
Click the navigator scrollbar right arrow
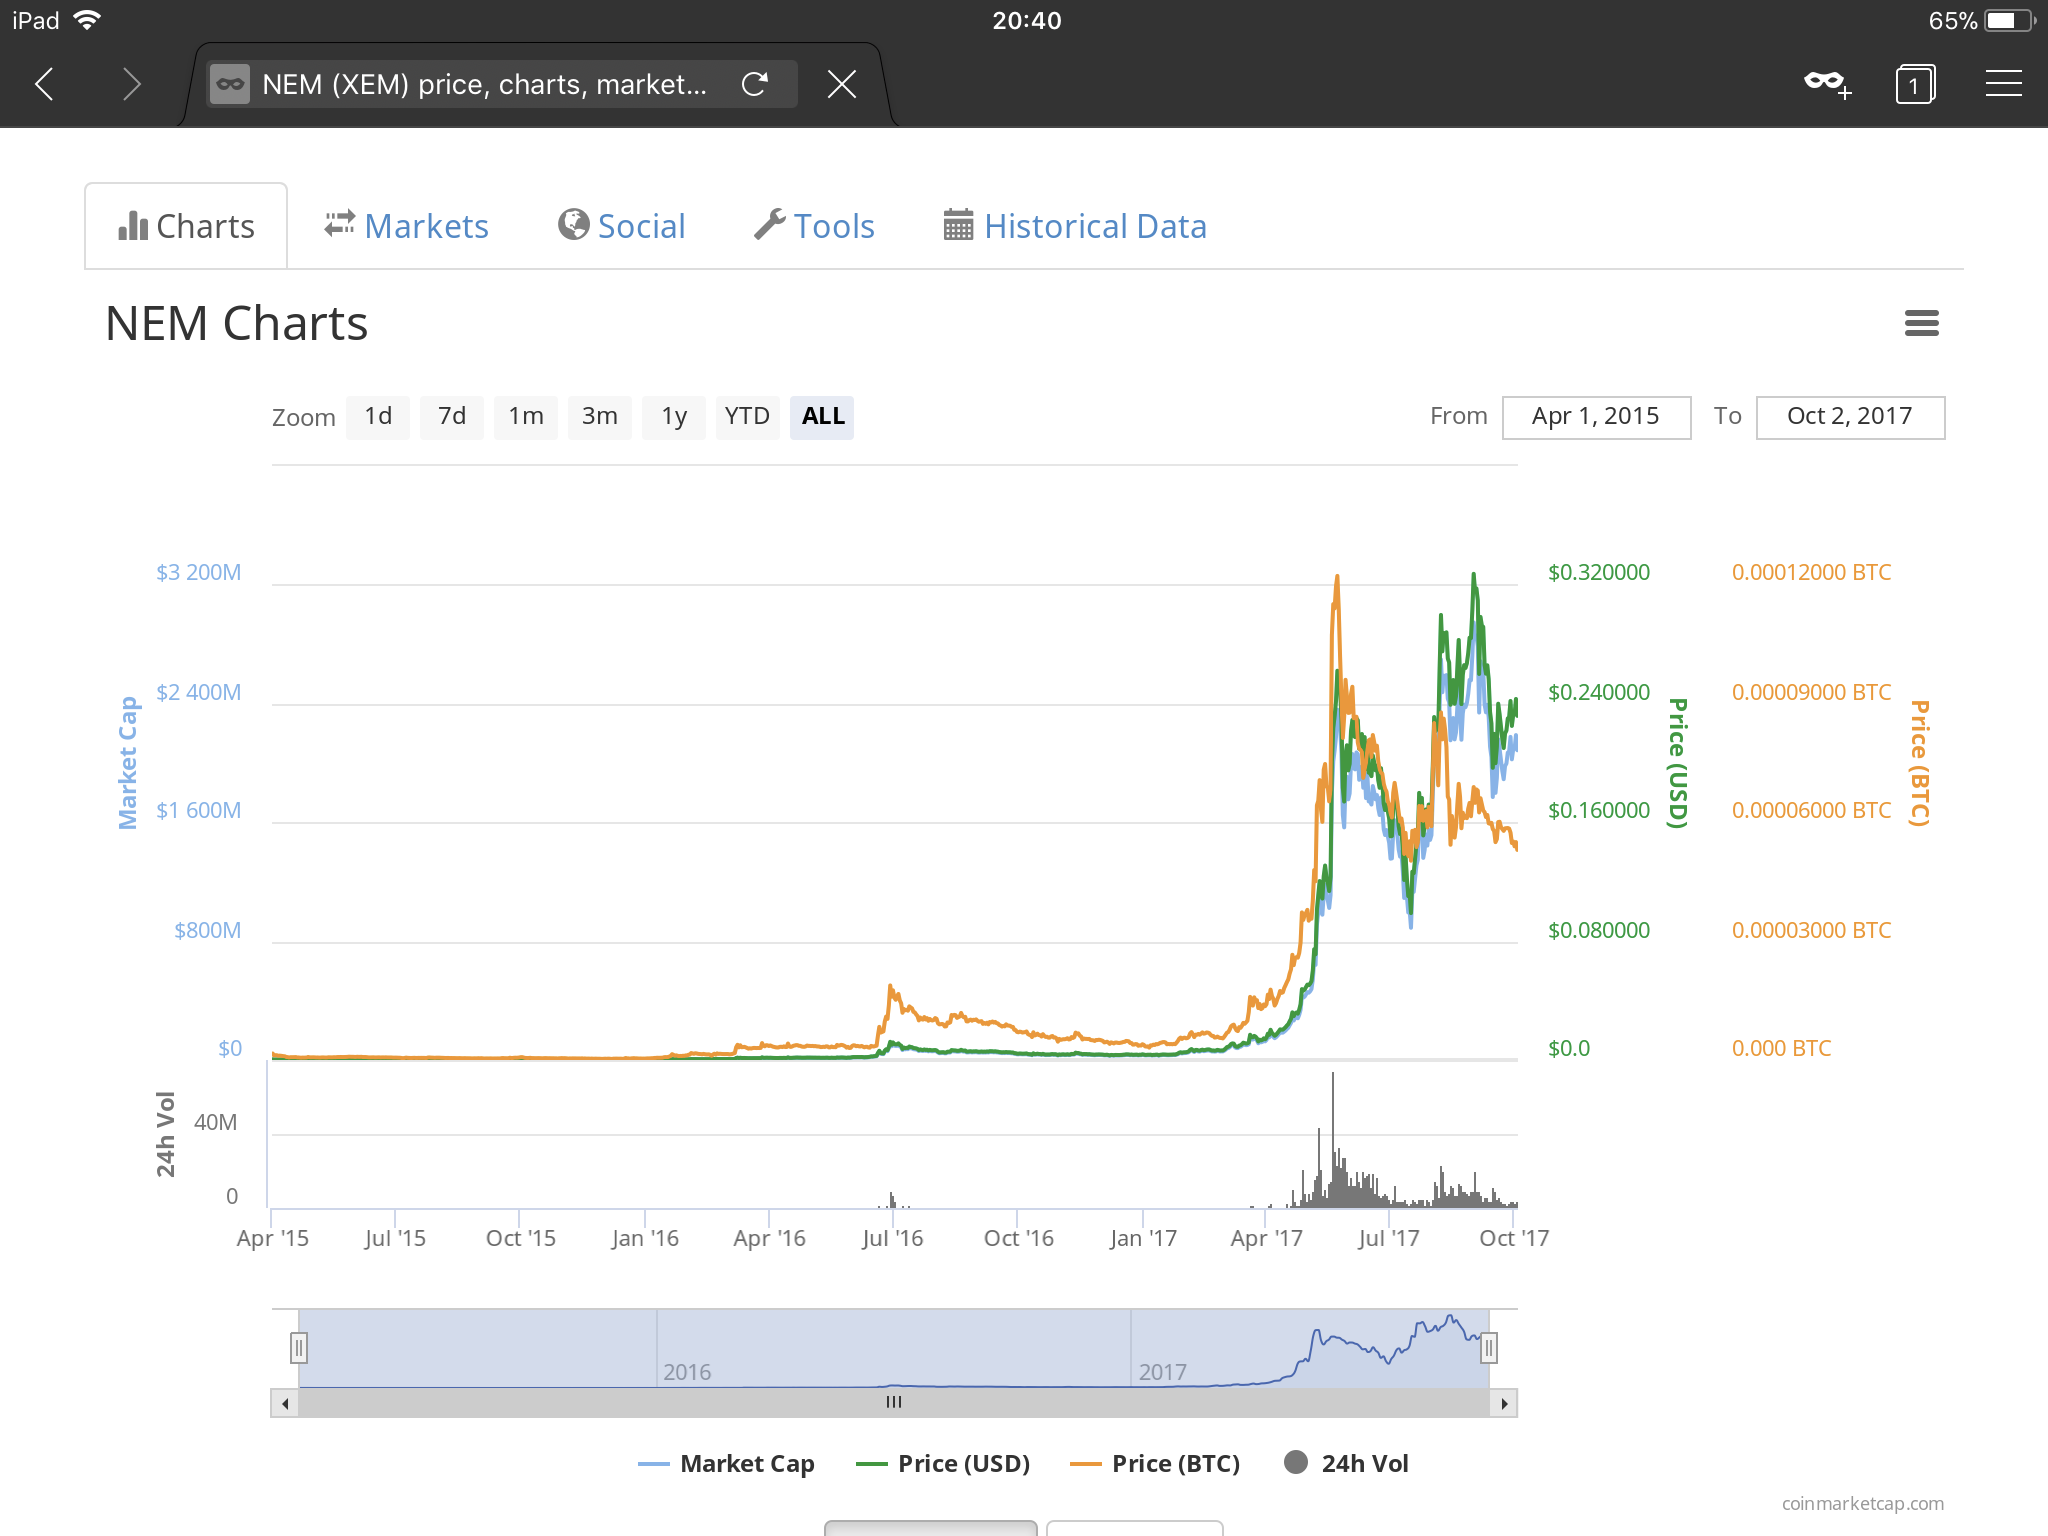1504,1403
